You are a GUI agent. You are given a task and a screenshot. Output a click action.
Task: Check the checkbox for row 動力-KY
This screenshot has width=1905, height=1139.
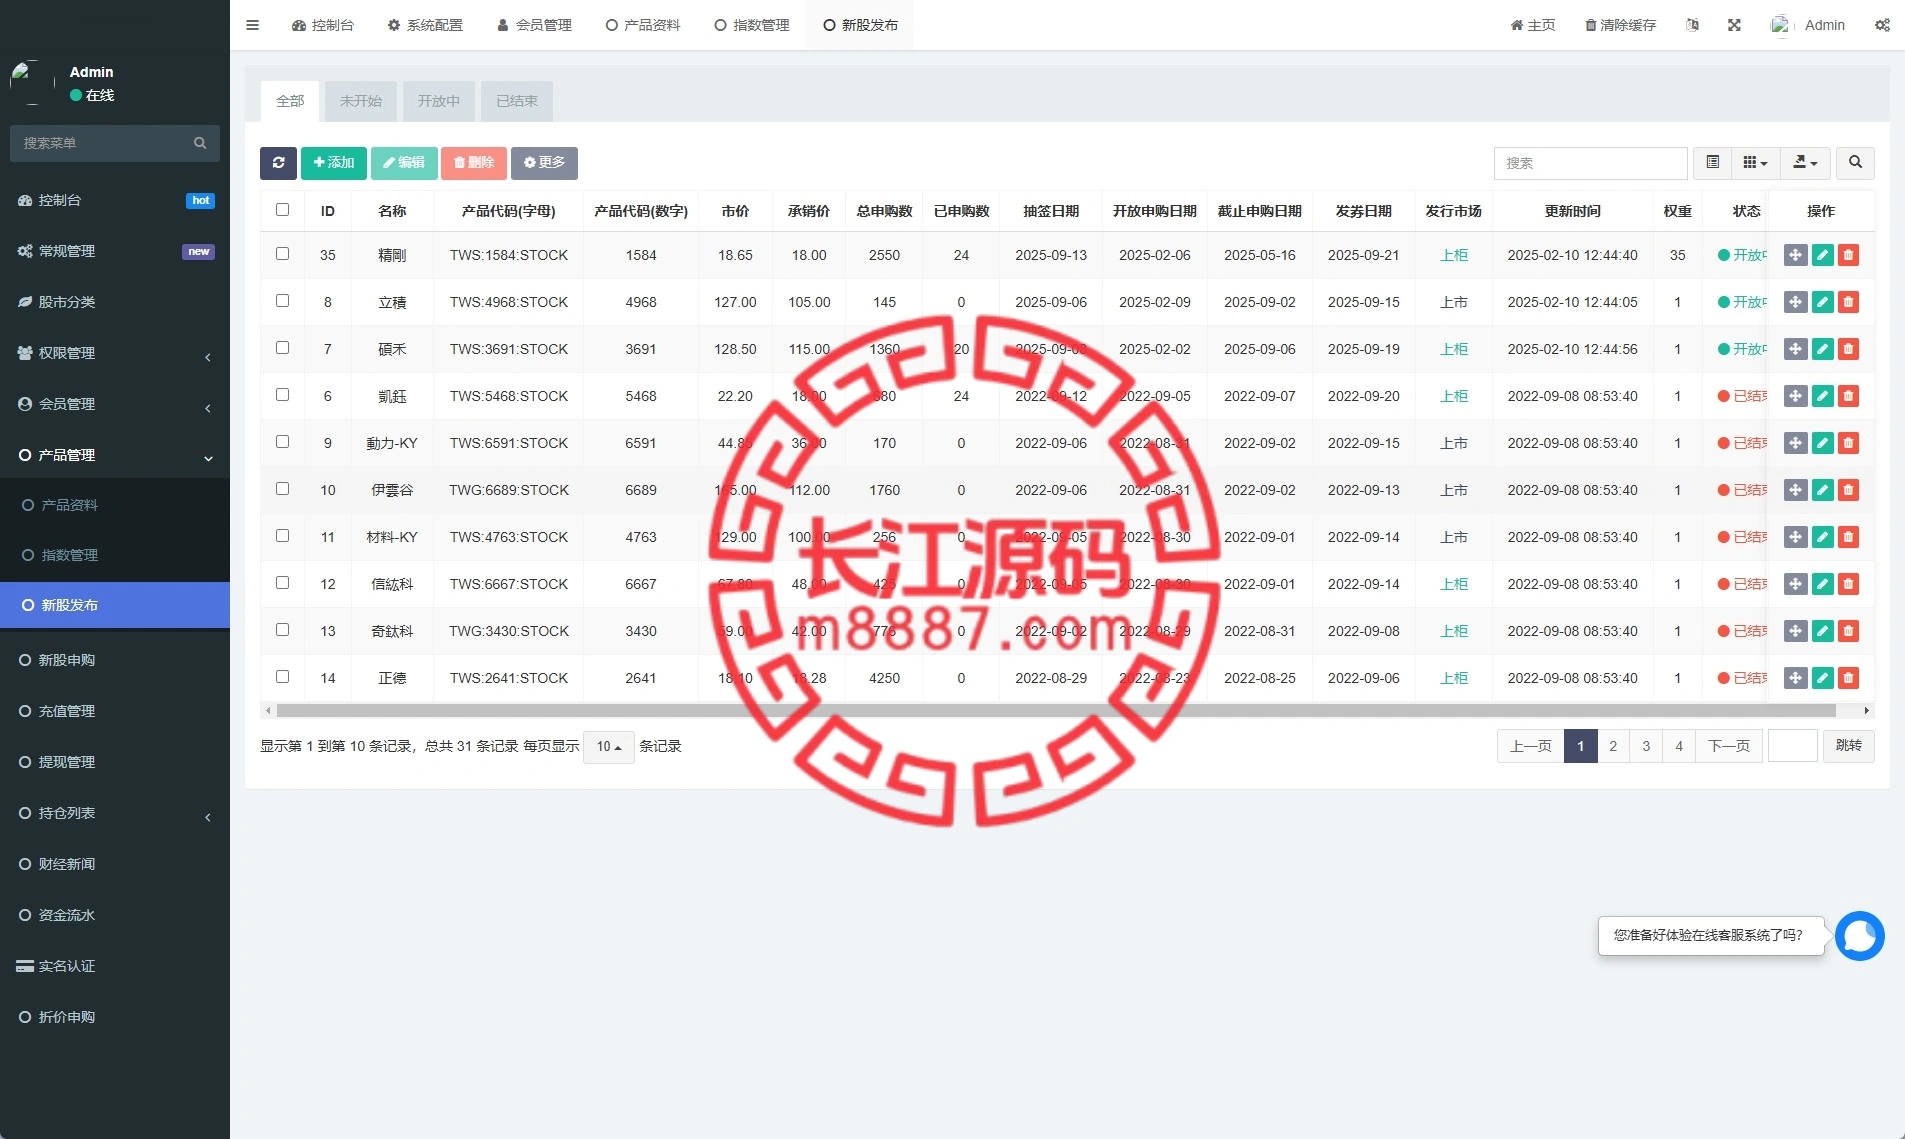coord(282,442)
